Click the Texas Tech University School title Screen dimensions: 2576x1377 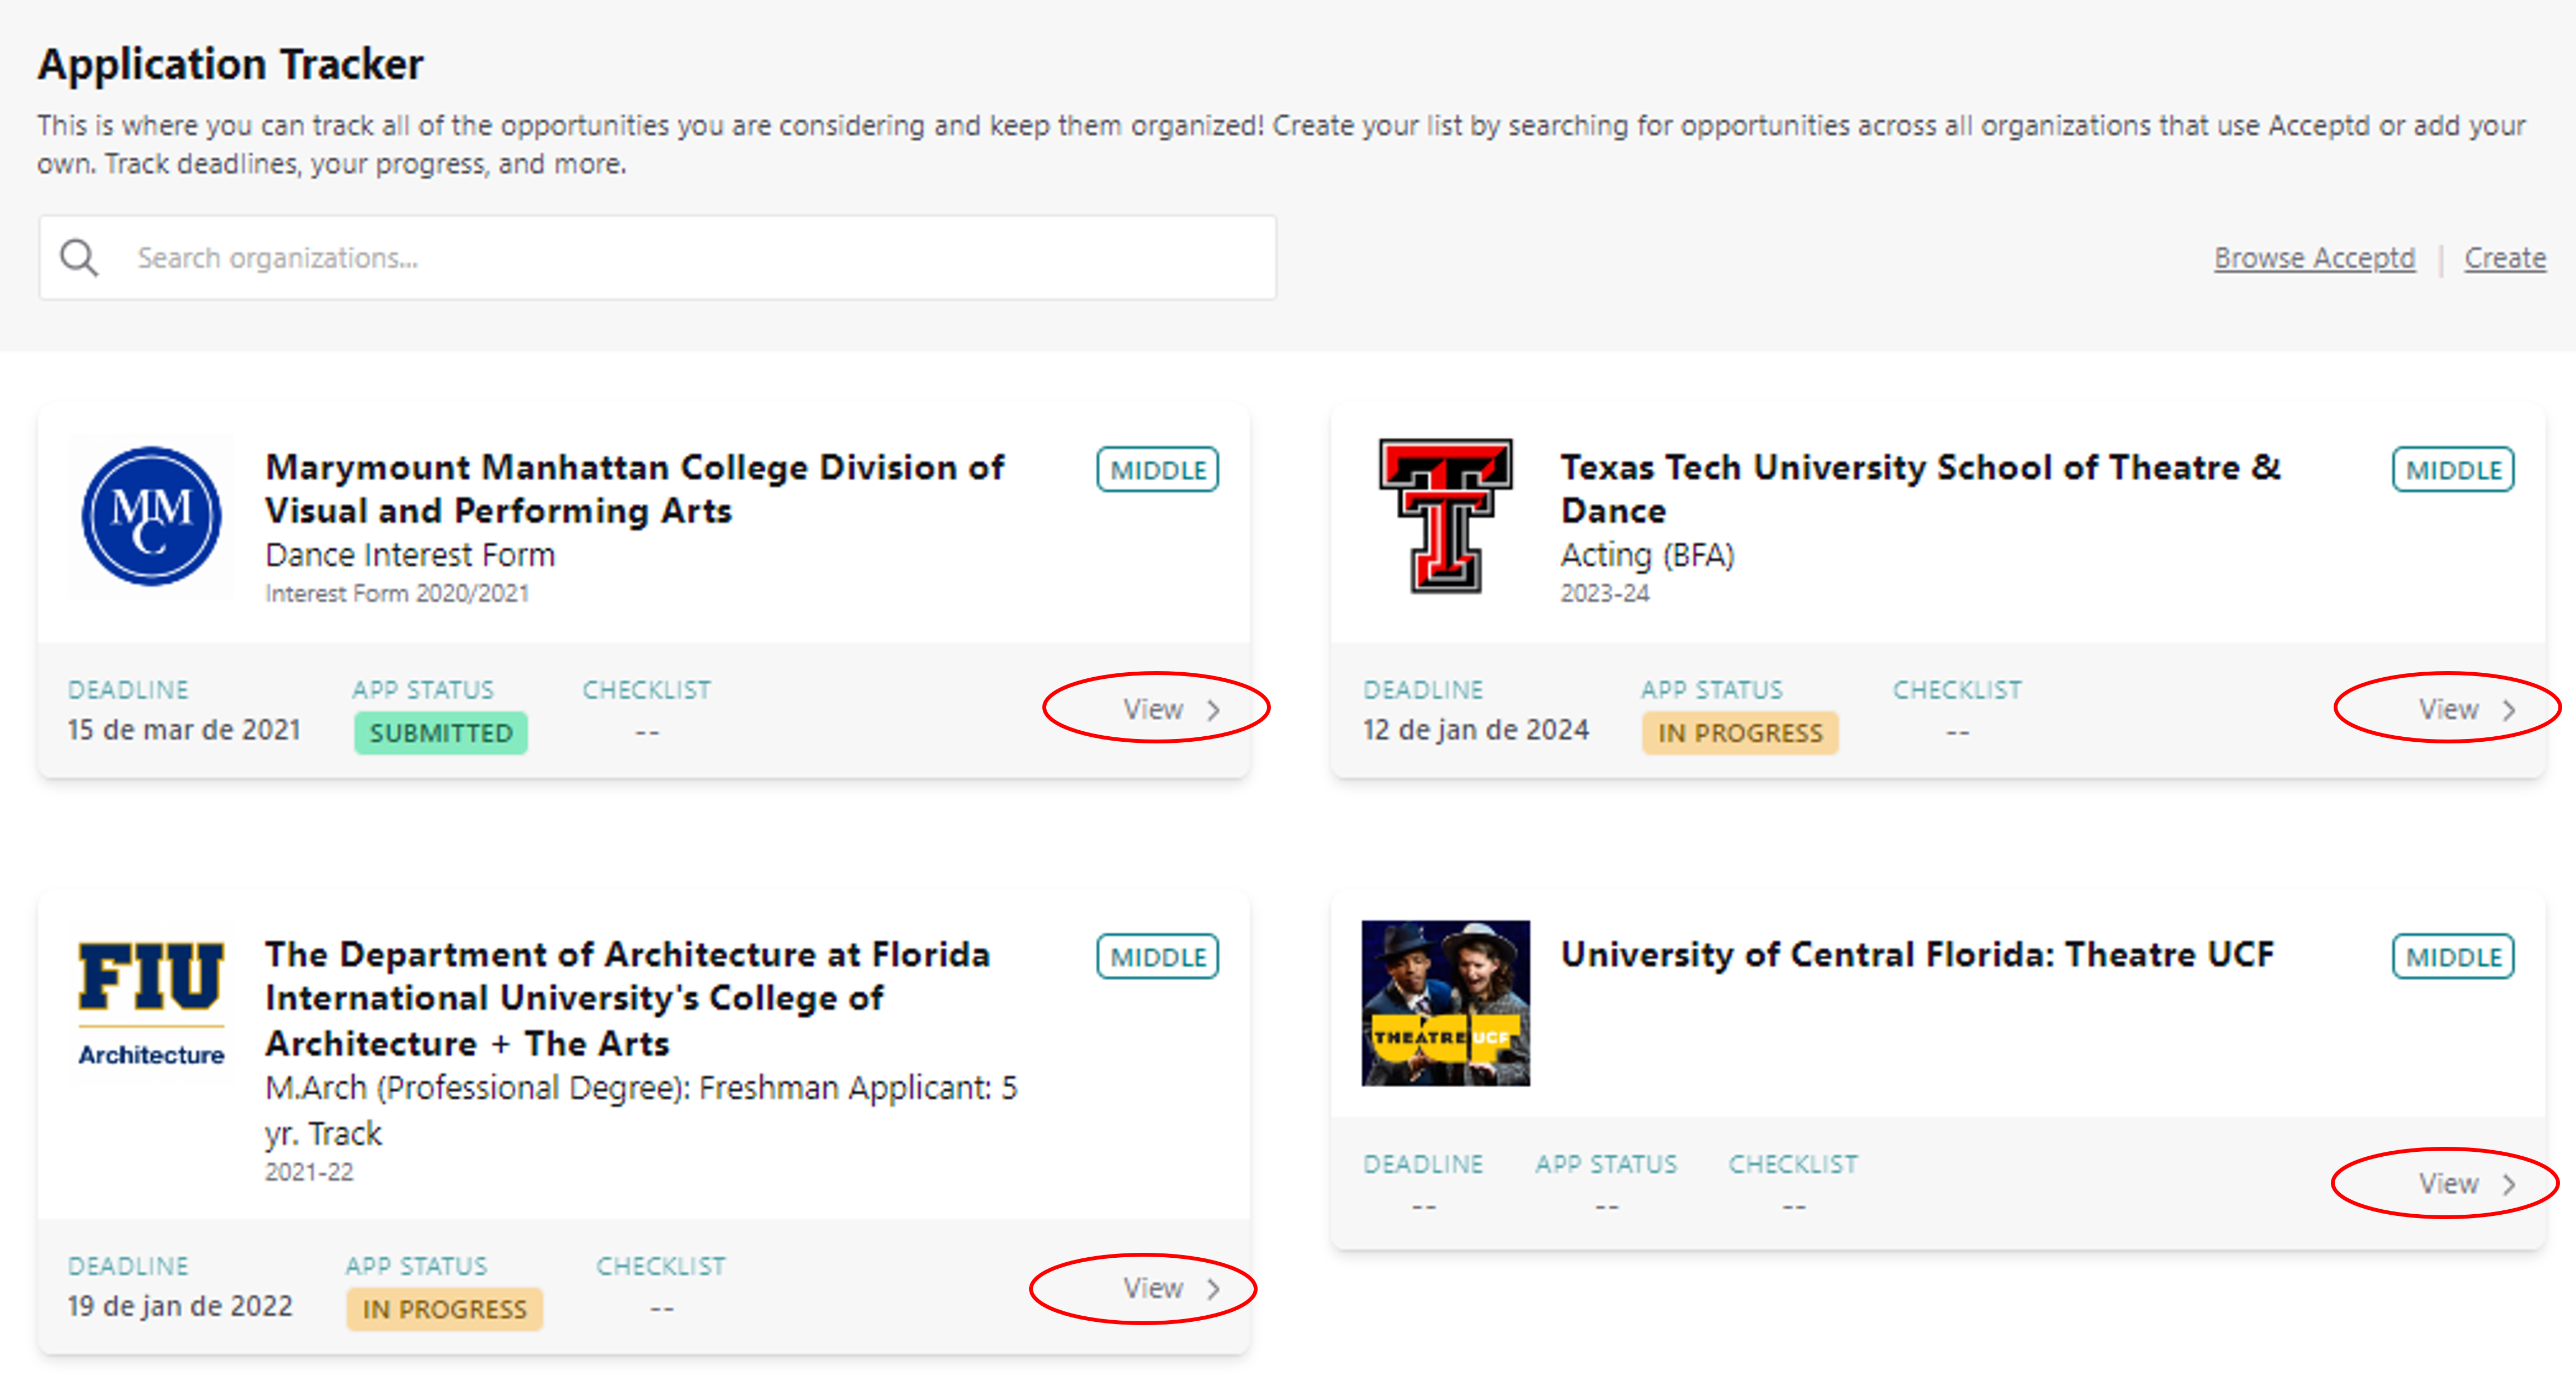1920,488
